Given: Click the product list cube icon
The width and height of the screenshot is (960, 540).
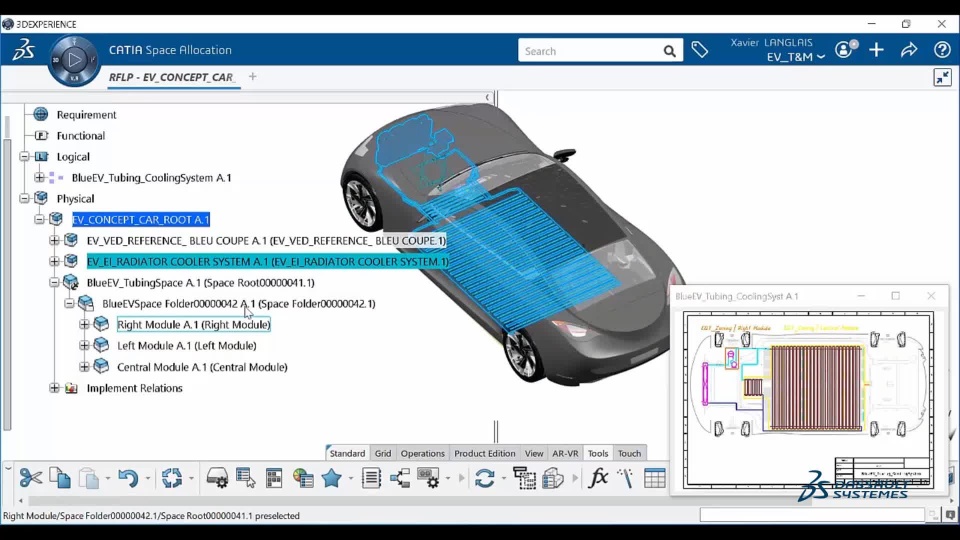Looking at the screenshot, I should (553, 478).
